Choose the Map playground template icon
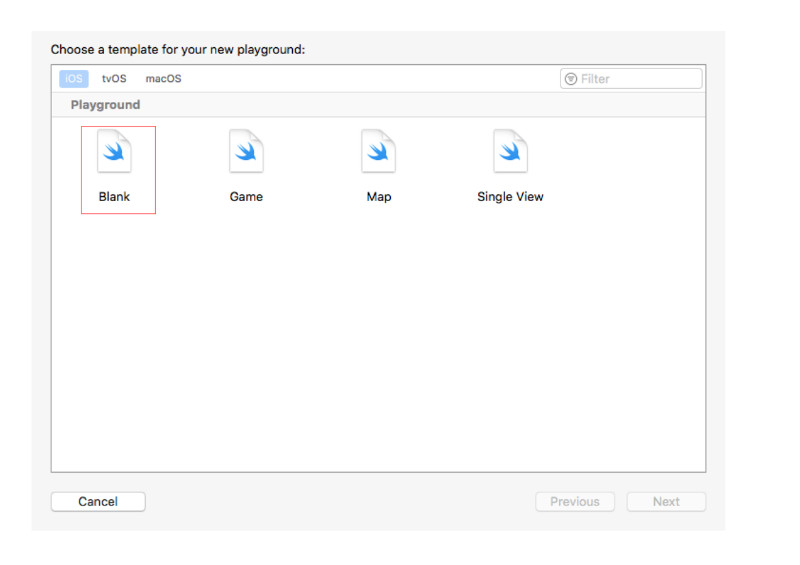This screenshot has width=800, height=565. [x=379, y=151]
